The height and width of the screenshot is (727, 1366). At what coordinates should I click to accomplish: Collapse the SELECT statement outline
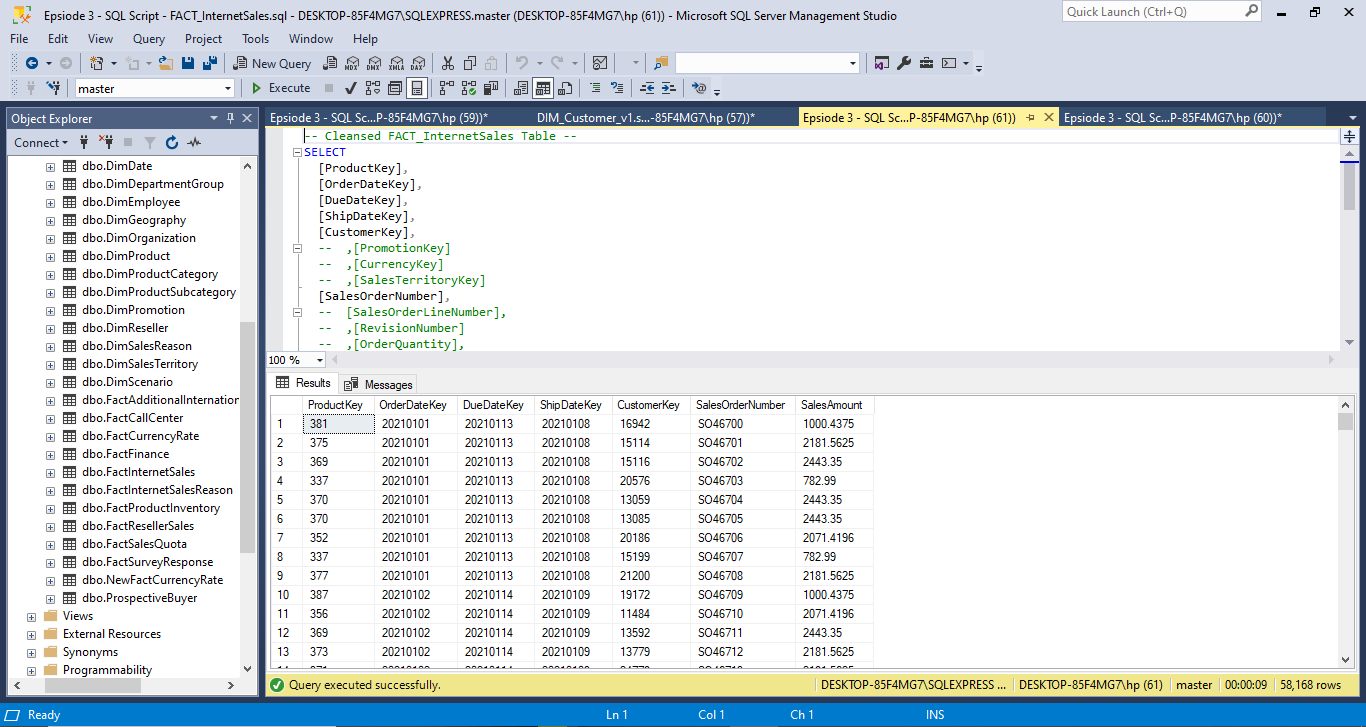[297, 152]
